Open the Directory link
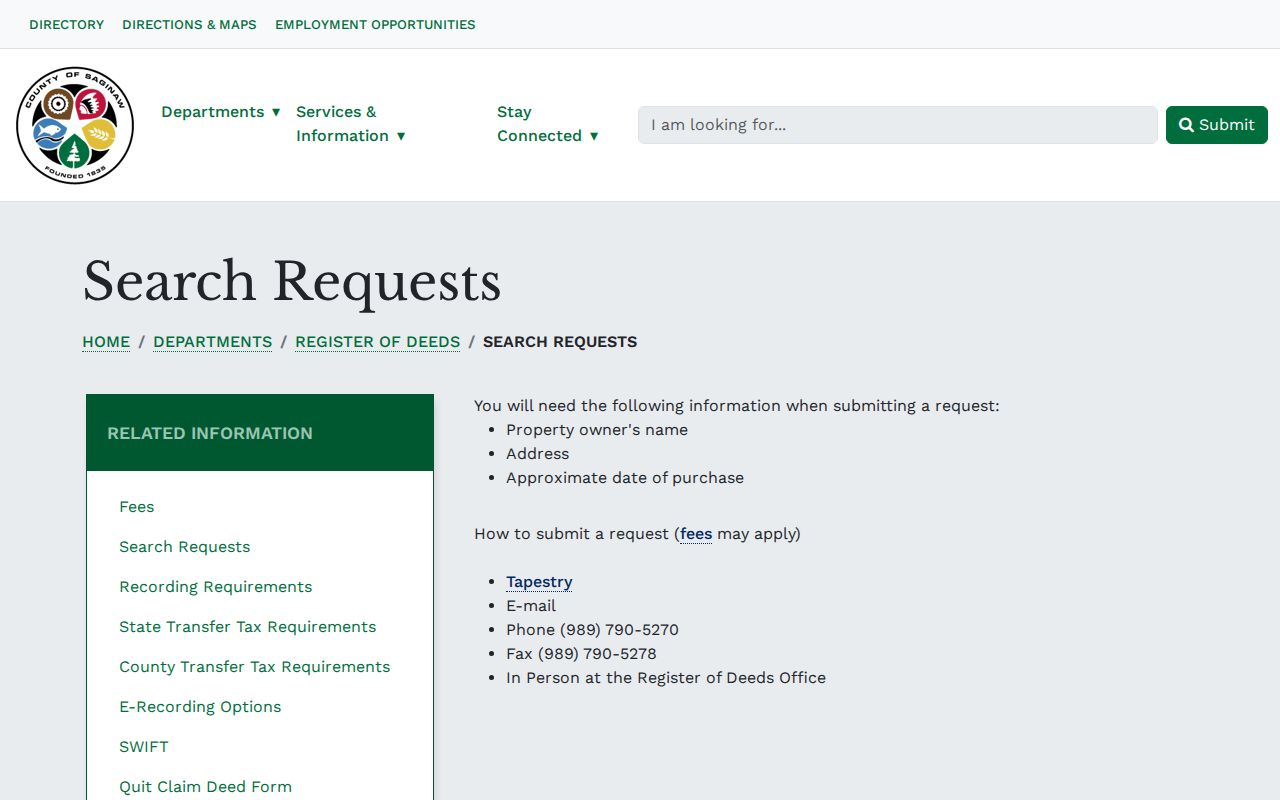Image resolution: width=1280 pixels, height=800 pixels. [67, 24]
